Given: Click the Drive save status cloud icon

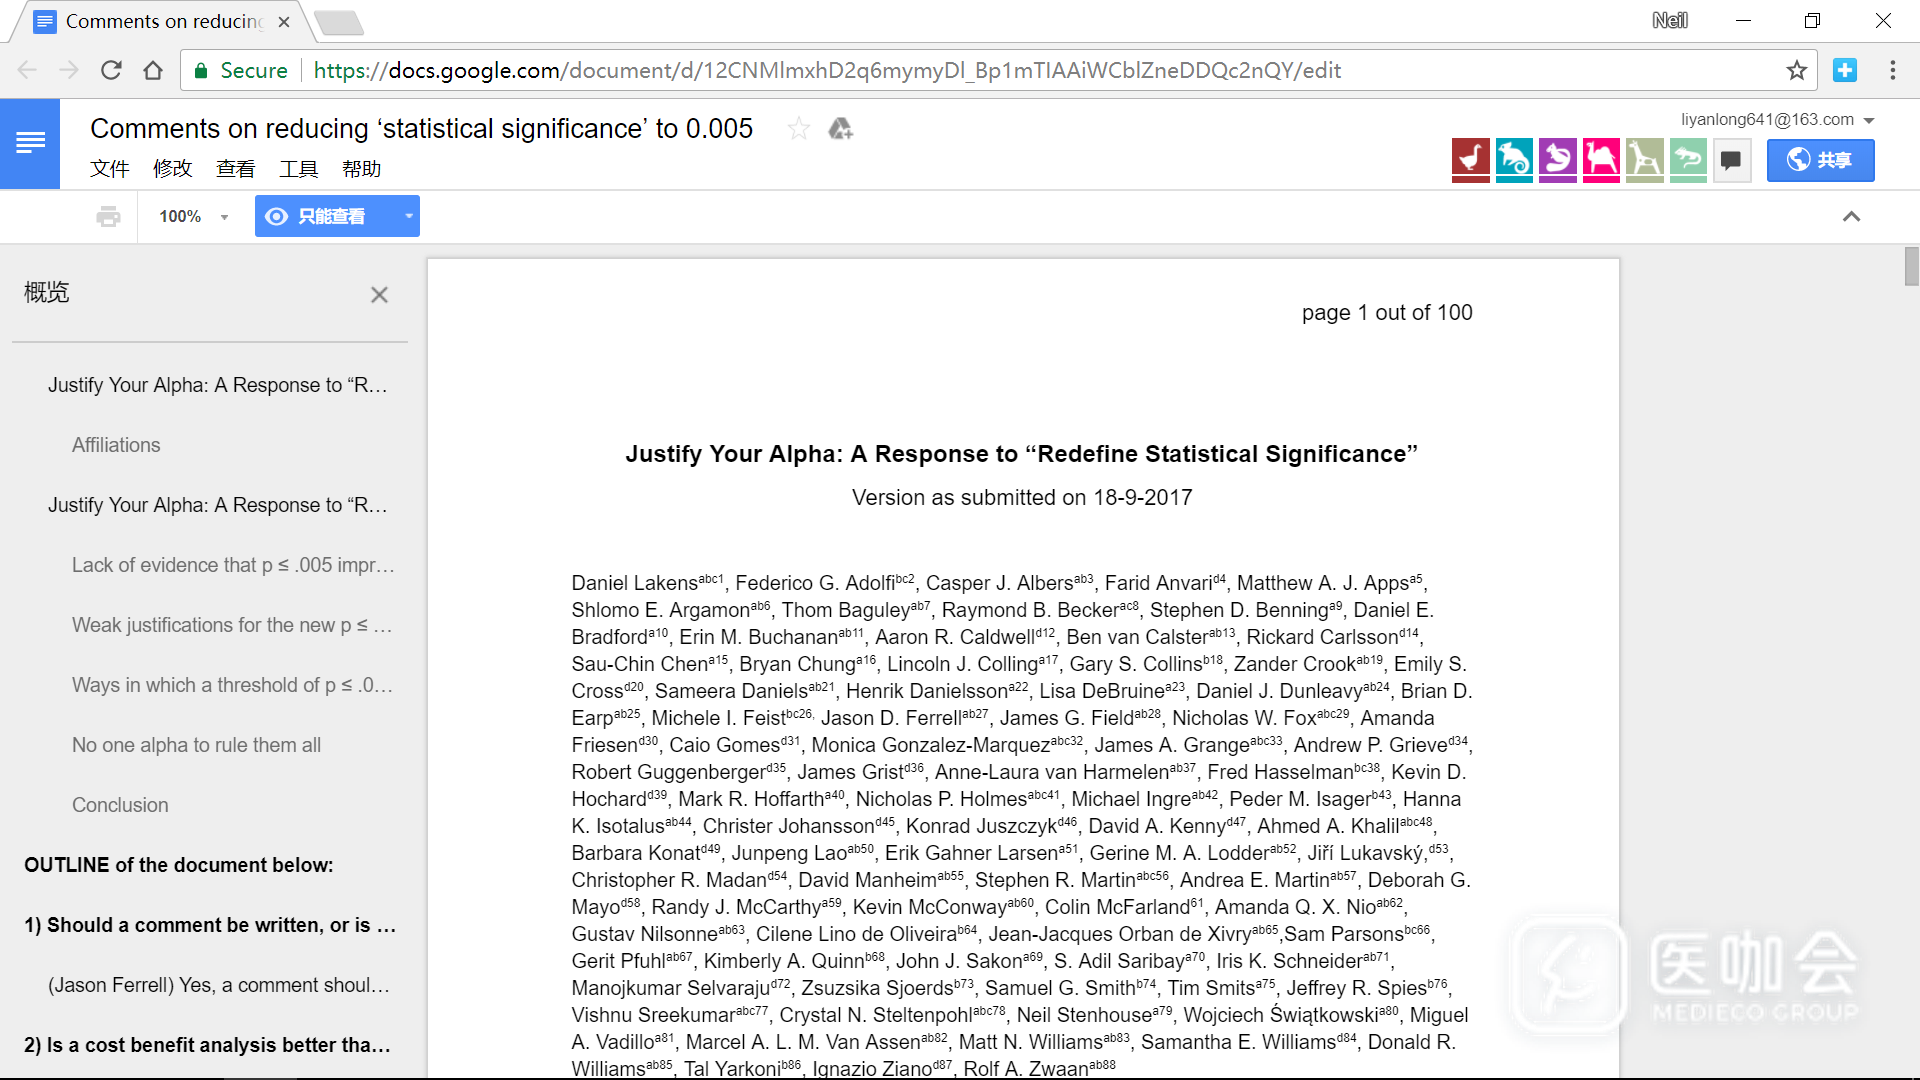Looking at the screenshot, I should click(840, 129).
